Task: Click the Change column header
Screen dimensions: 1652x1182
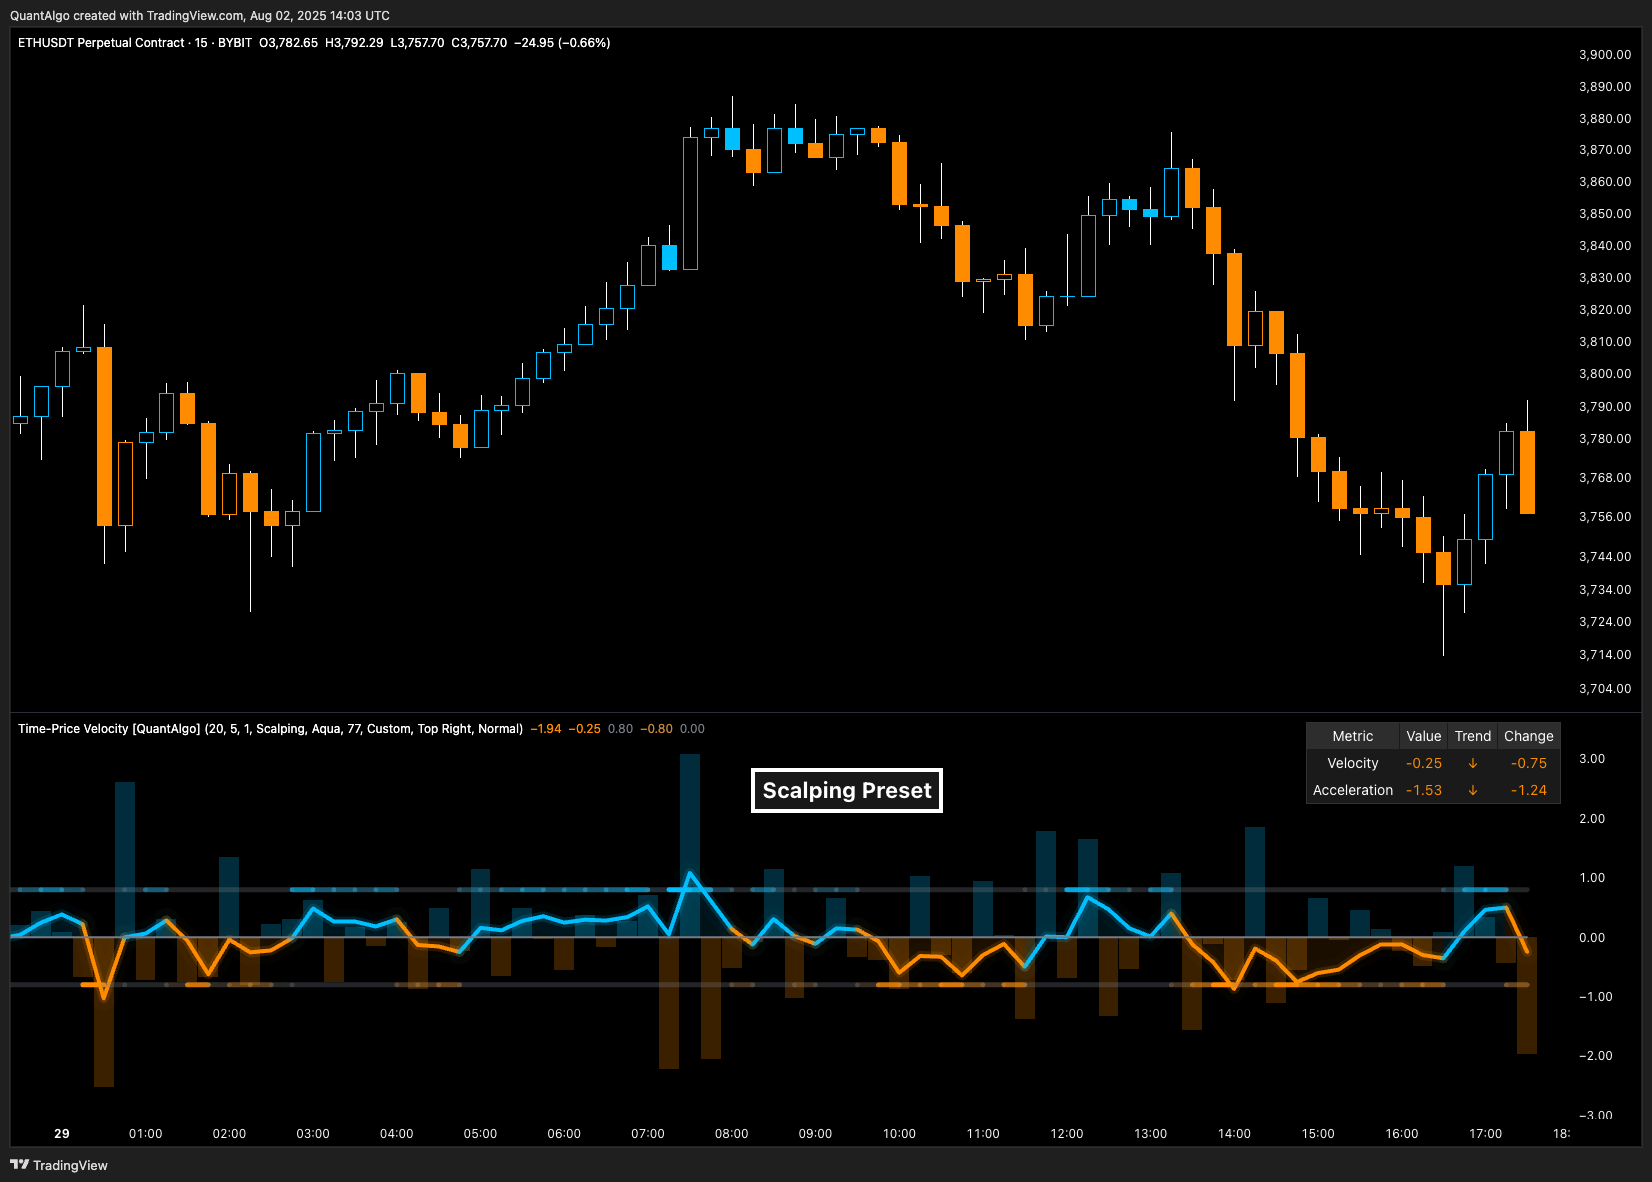Action: point(1529,736)
